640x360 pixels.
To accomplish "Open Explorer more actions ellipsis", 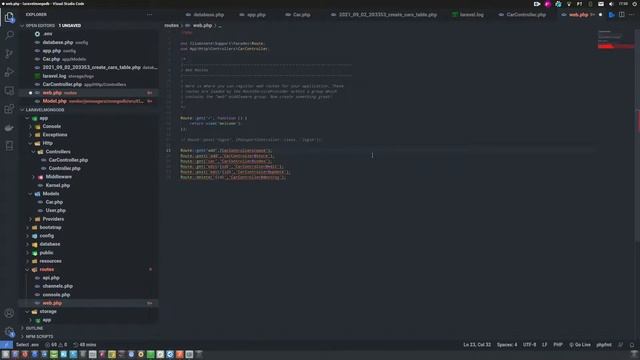I will pos(149,15).
